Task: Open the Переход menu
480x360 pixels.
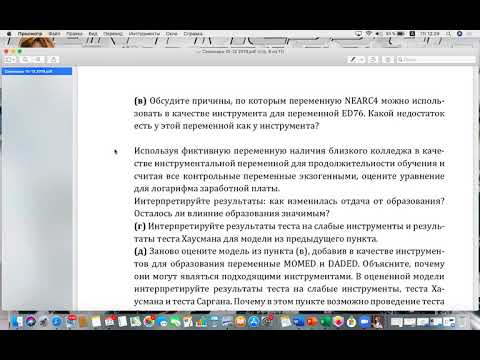Action: (x=113, y=34)
